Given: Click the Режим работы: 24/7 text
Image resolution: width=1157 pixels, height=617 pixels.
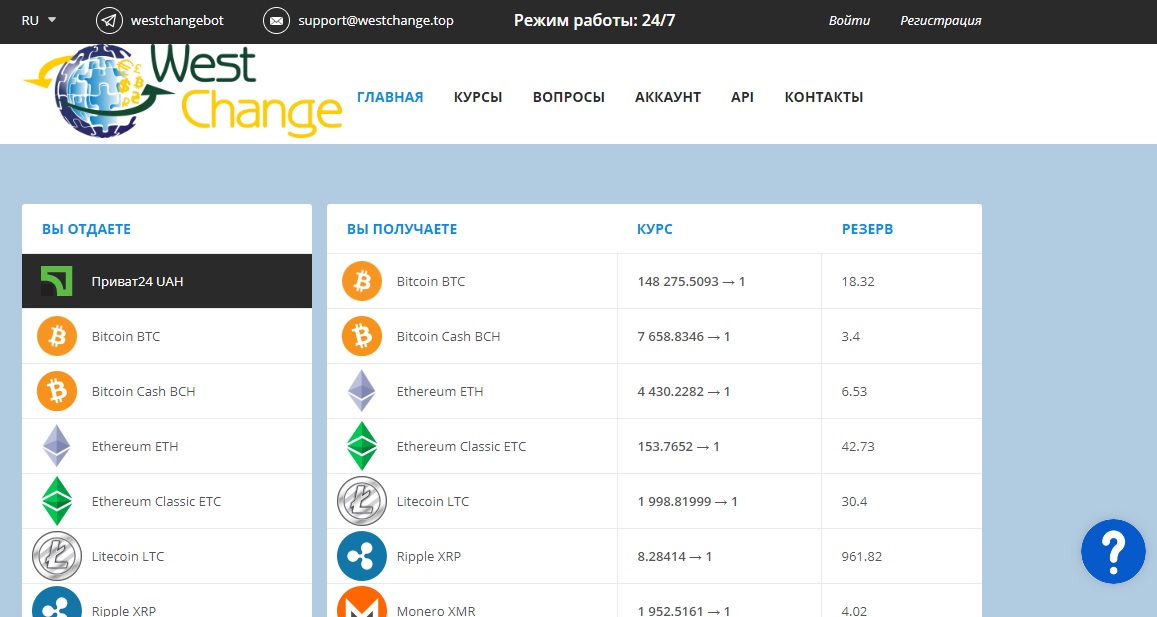Looking at the screenshot, I should 595,21.
